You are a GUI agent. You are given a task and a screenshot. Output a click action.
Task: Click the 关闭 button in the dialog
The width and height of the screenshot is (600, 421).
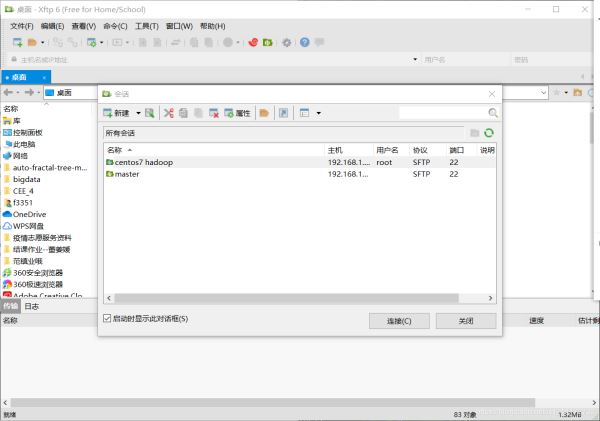pos(465,321)
